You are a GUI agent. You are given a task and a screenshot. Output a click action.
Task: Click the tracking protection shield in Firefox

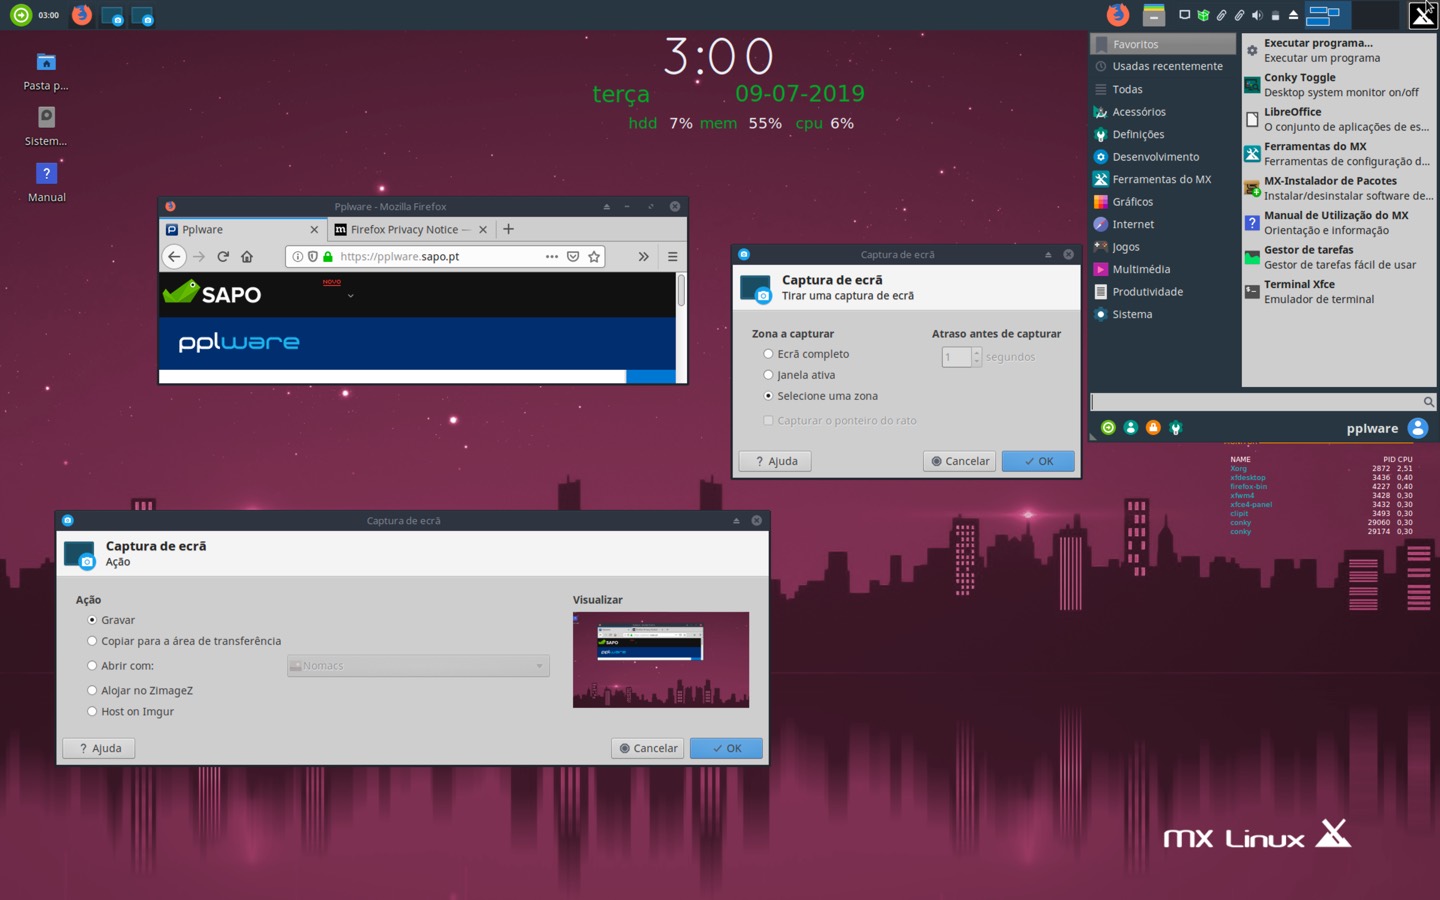click(x=314, y=256)
